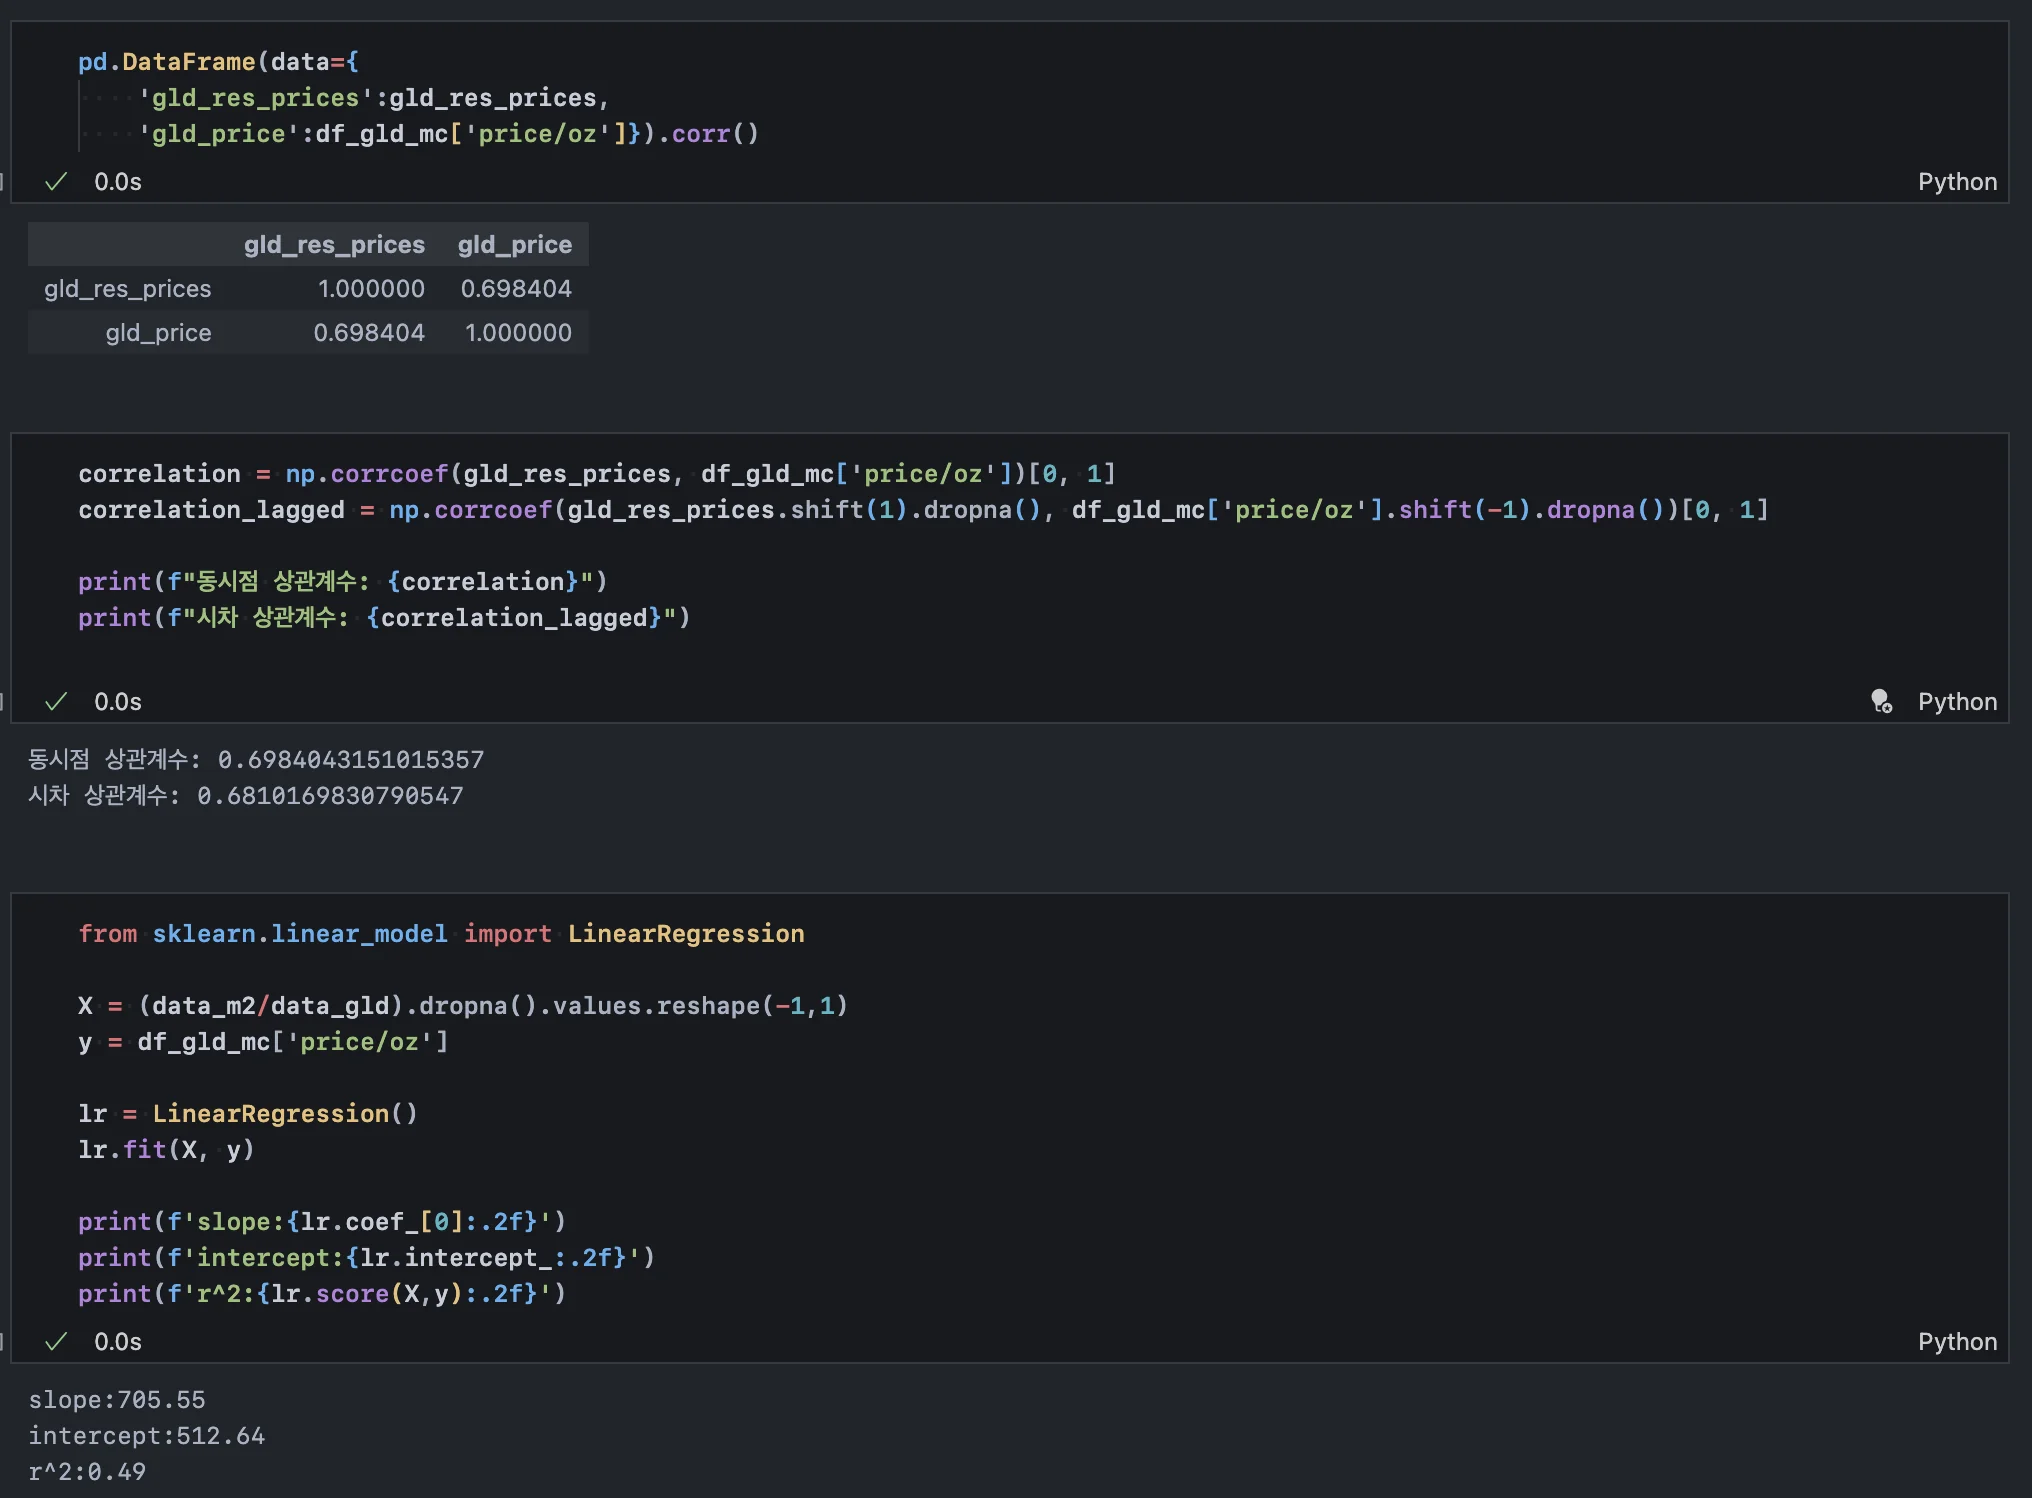Click the gld_res_prices column header in output table
2032x1498 pixels.
click(x=334, y=245)
